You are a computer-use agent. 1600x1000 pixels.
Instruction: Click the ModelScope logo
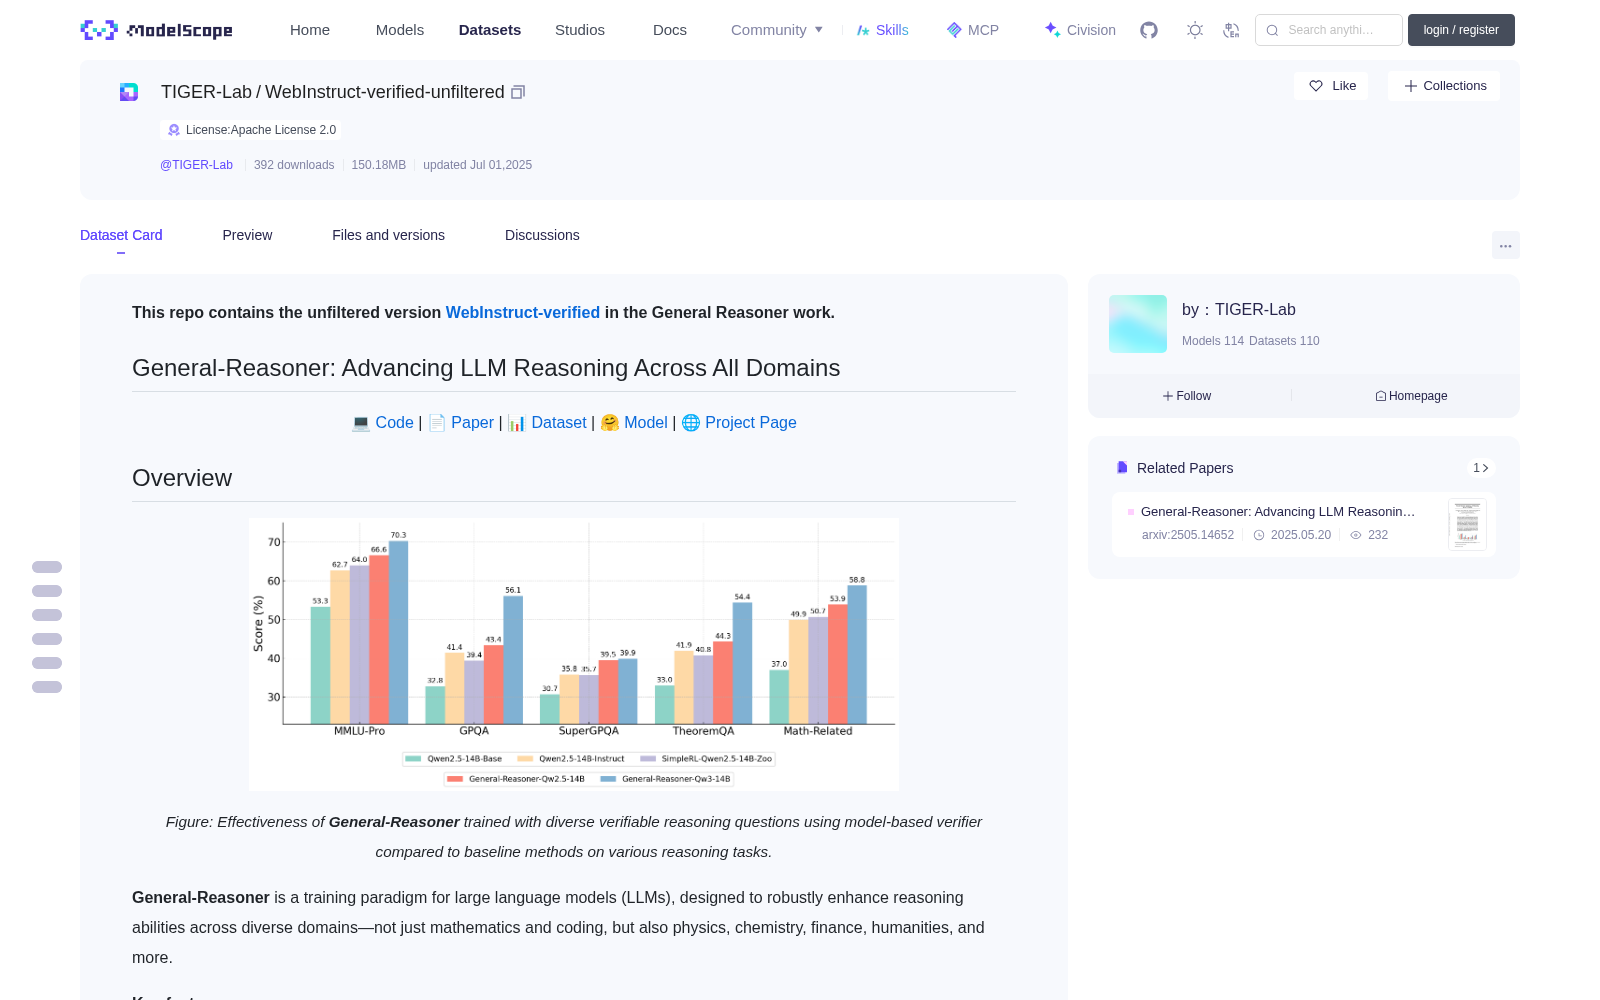[x=157, y=30]
